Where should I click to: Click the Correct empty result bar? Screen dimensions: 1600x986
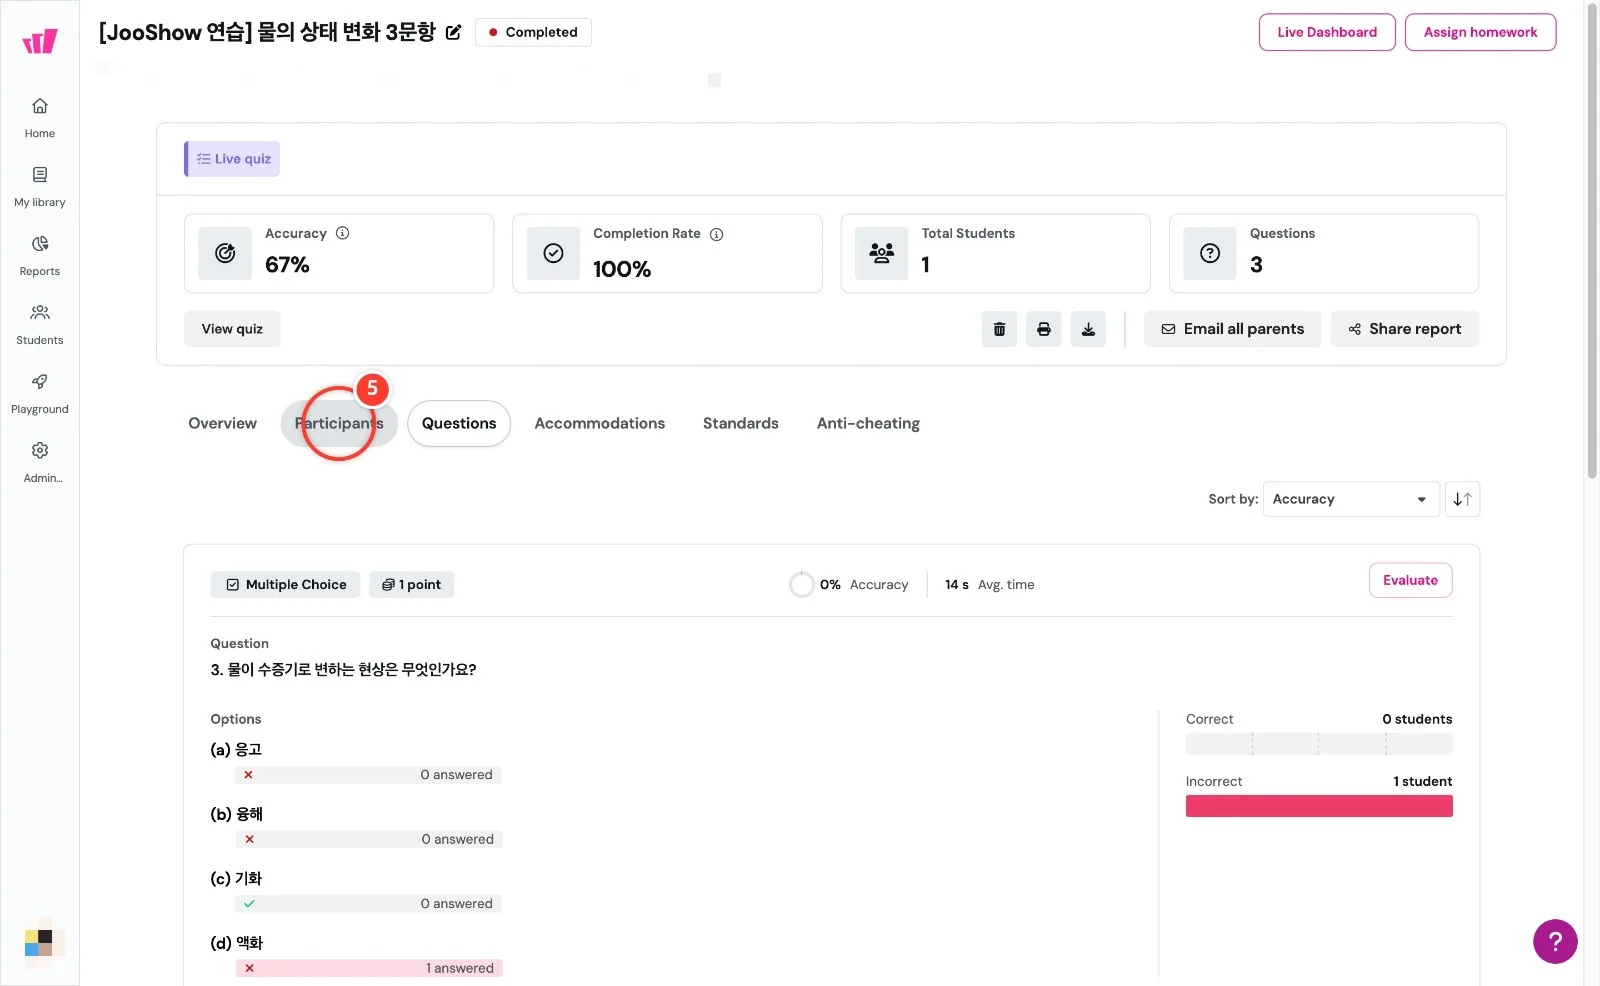pos(1319,744)
